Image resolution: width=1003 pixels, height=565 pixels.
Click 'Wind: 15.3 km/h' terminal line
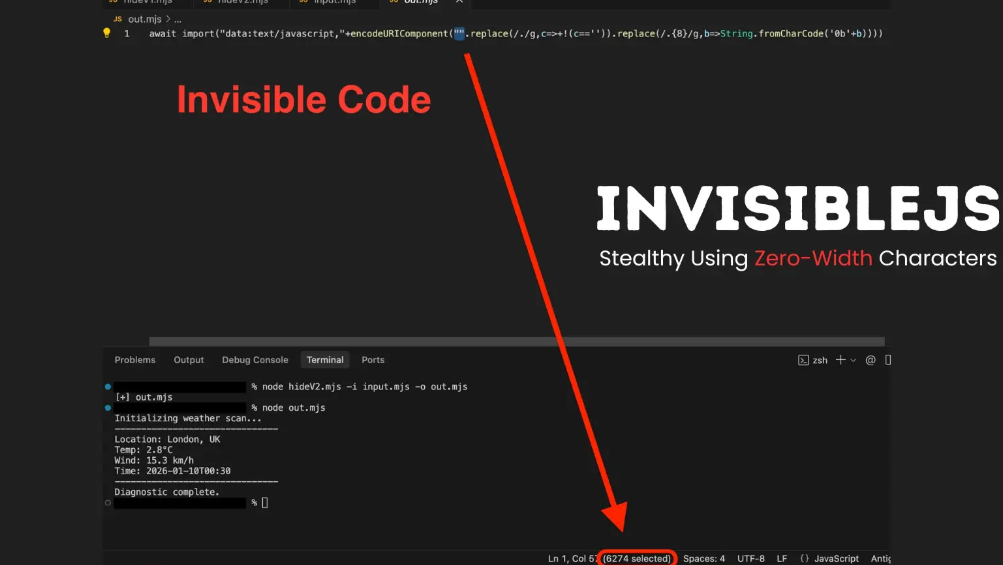154,461
